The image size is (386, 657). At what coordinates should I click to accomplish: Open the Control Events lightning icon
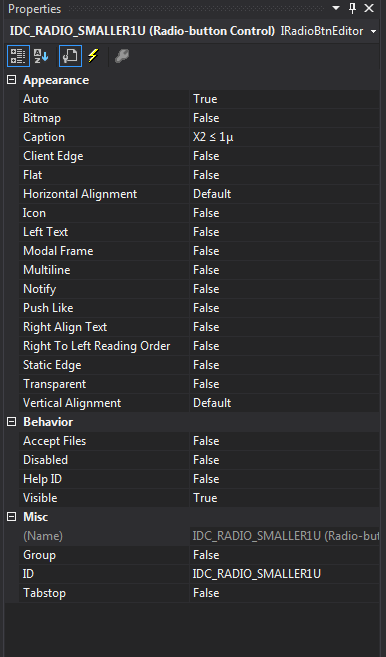click(93, 56)
